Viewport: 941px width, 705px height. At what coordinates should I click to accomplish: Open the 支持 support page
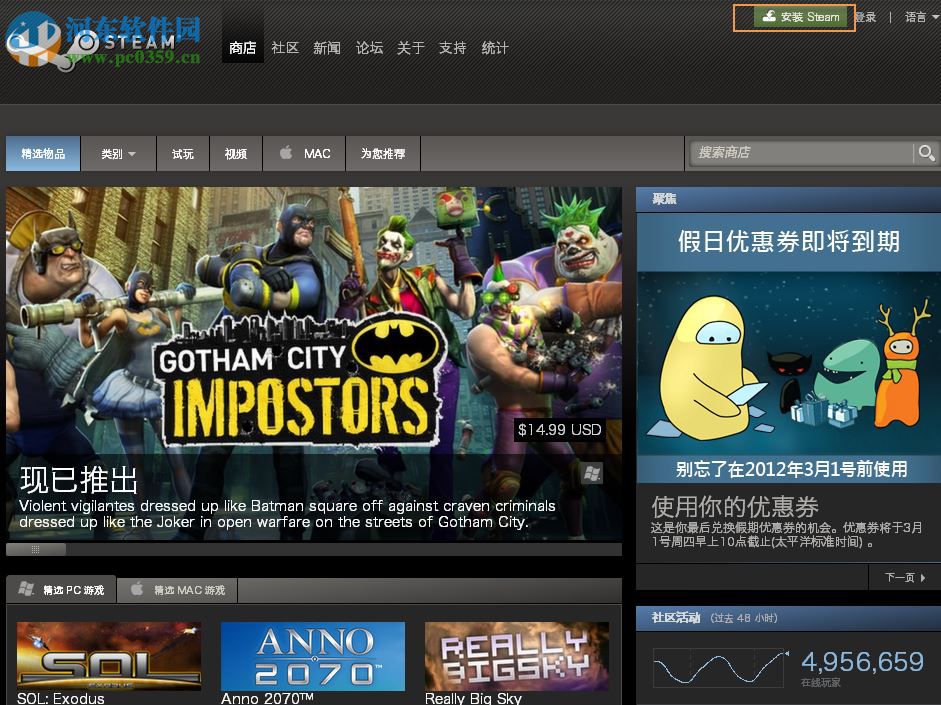pyautogui.click(x=452, y=47)
